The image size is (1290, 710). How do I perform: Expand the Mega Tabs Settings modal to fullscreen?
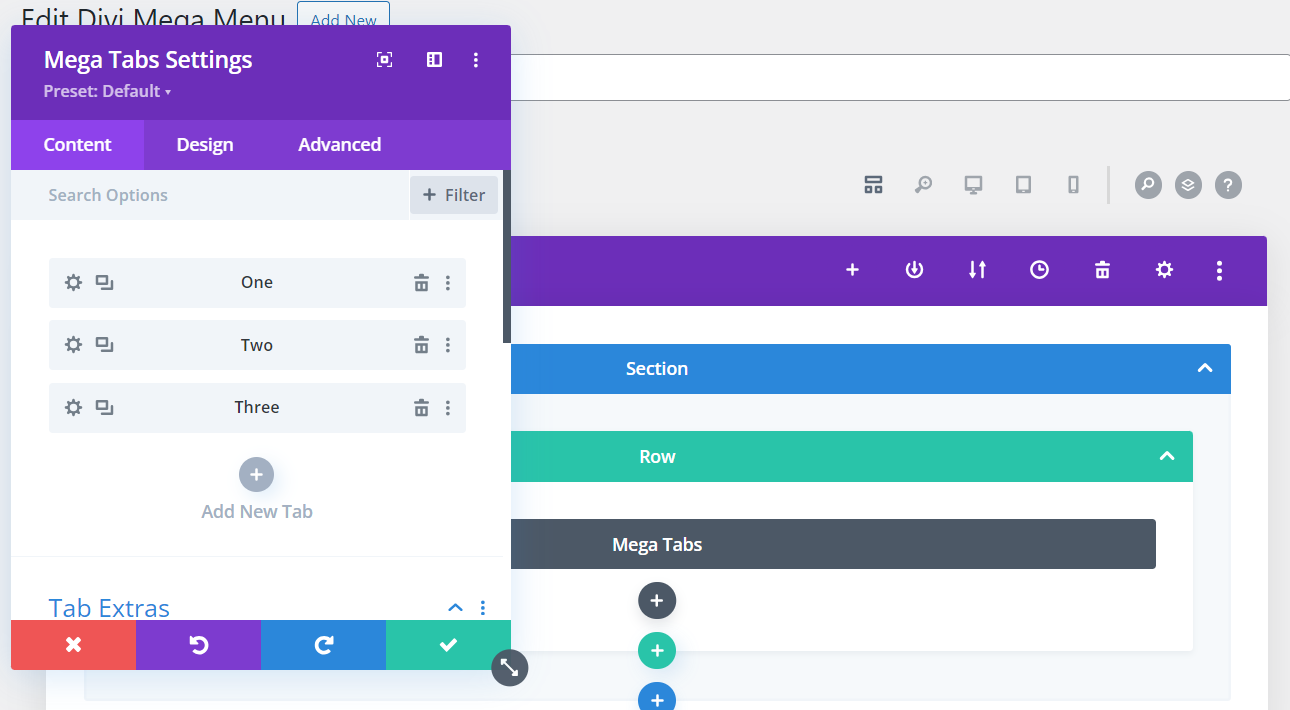click(384, 59)
